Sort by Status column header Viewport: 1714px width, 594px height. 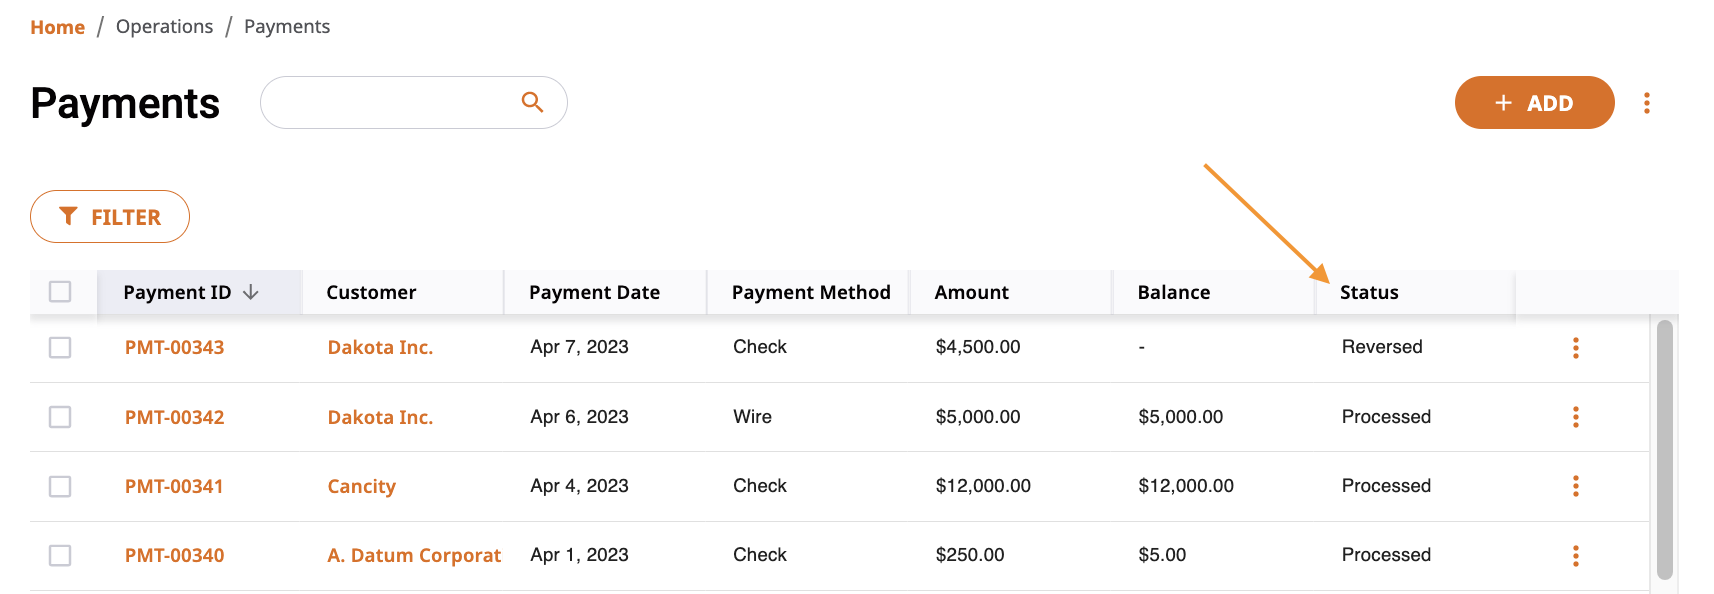click(x=1369, y=292)
